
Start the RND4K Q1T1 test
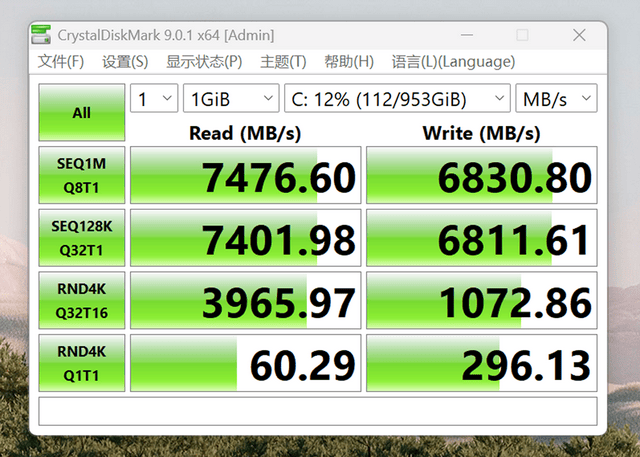(82, 363)
